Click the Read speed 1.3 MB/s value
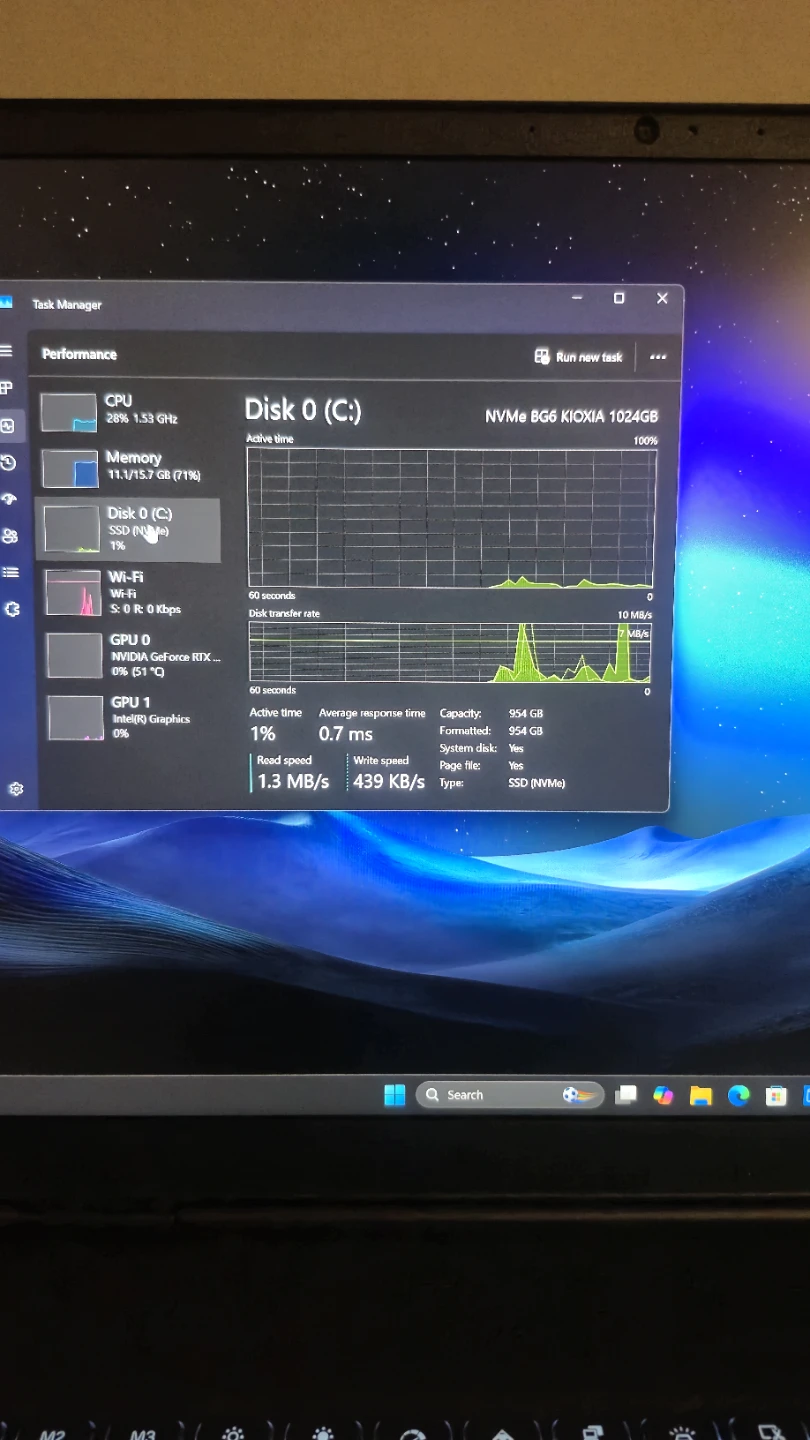Image resolution: width=810 pixels, height=1440 pixels. coord(293,781)
